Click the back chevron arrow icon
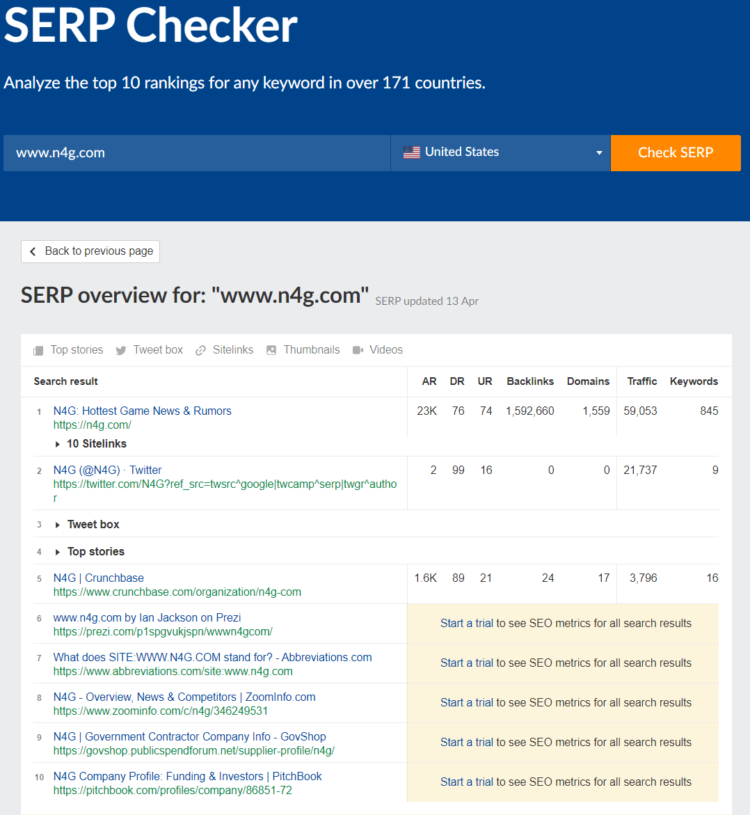 33,252
